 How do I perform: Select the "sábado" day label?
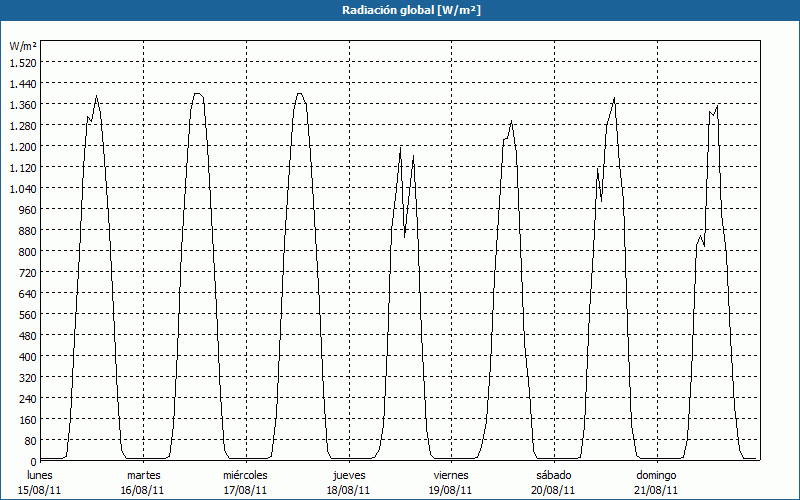pyautogui.click(x=553, y=475)
